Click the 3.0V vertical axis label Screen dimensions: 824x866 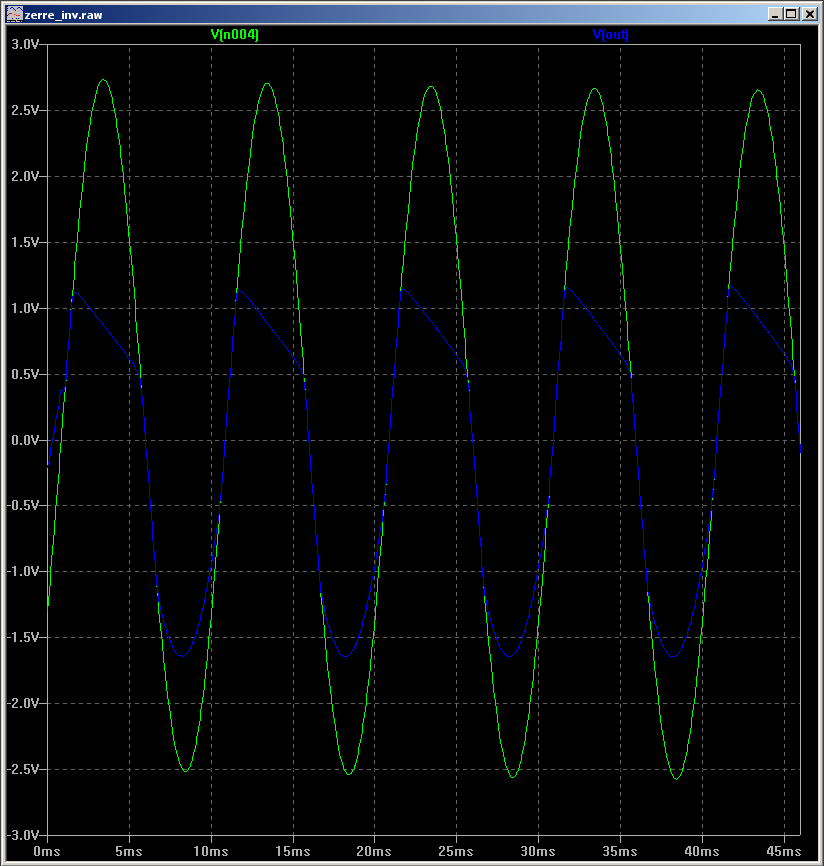click(x=25, y=44)
